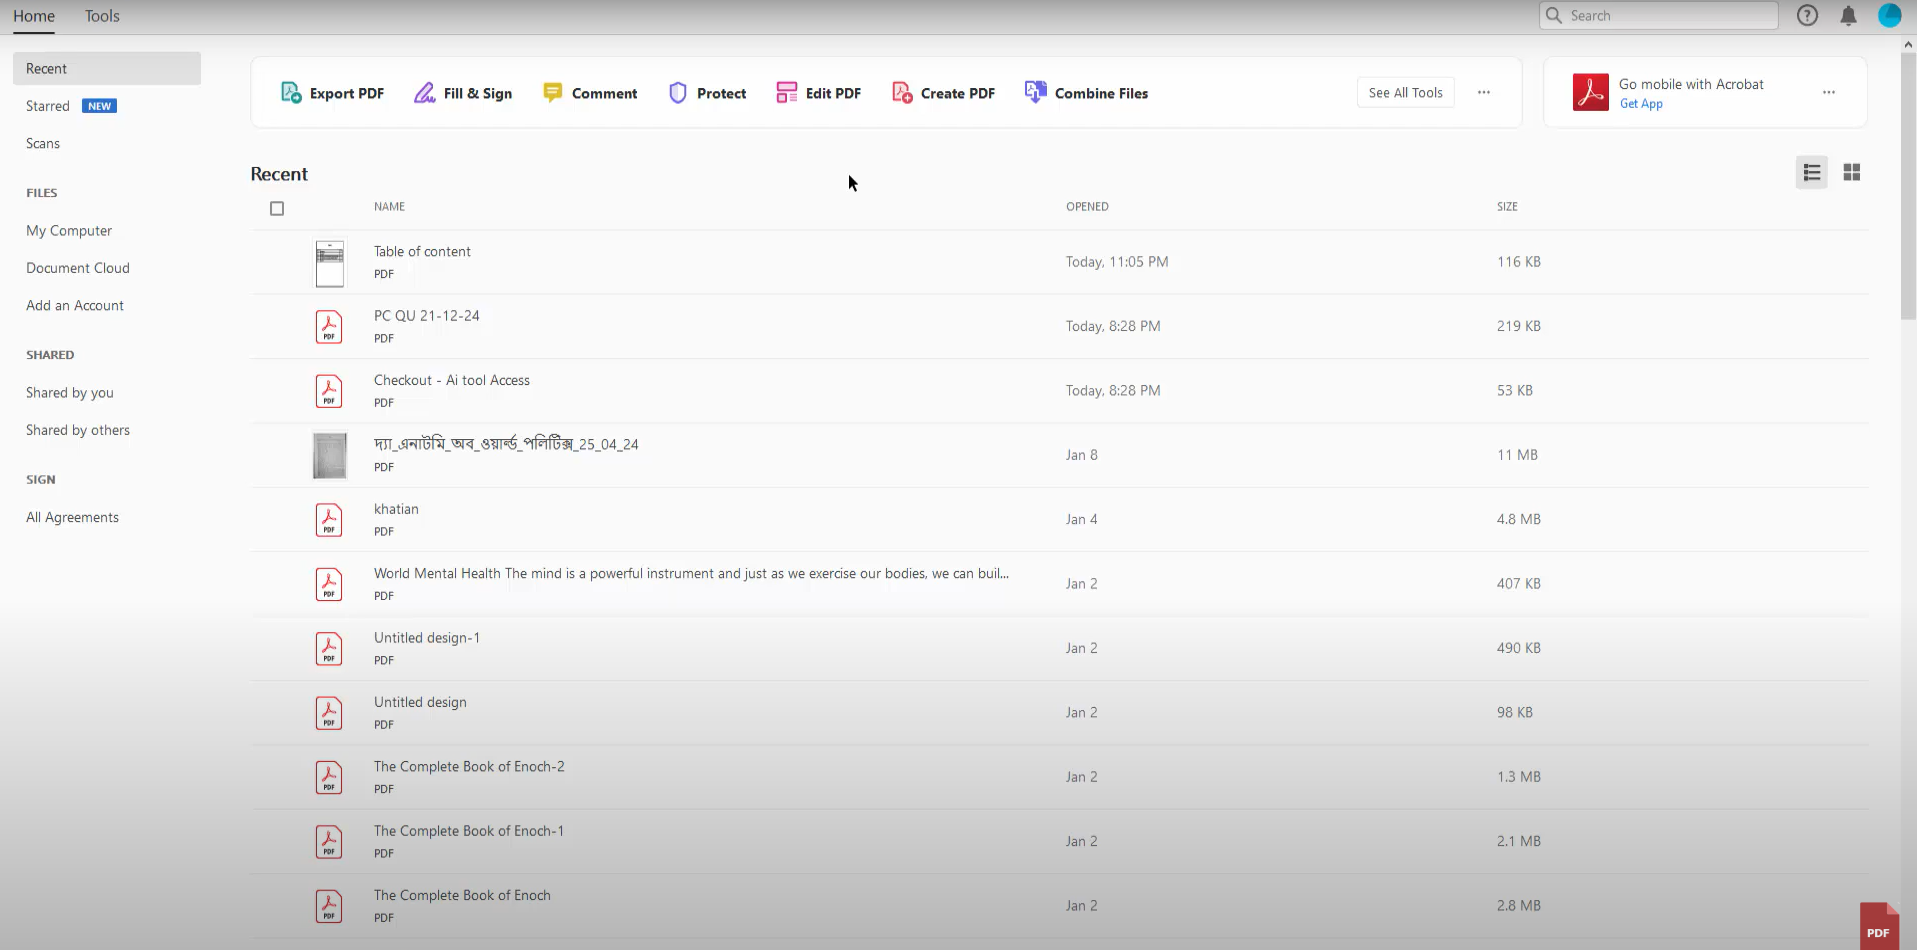1917x950 pixels.
Task: Open the Export PDF tool
Action: pos(331,92)
